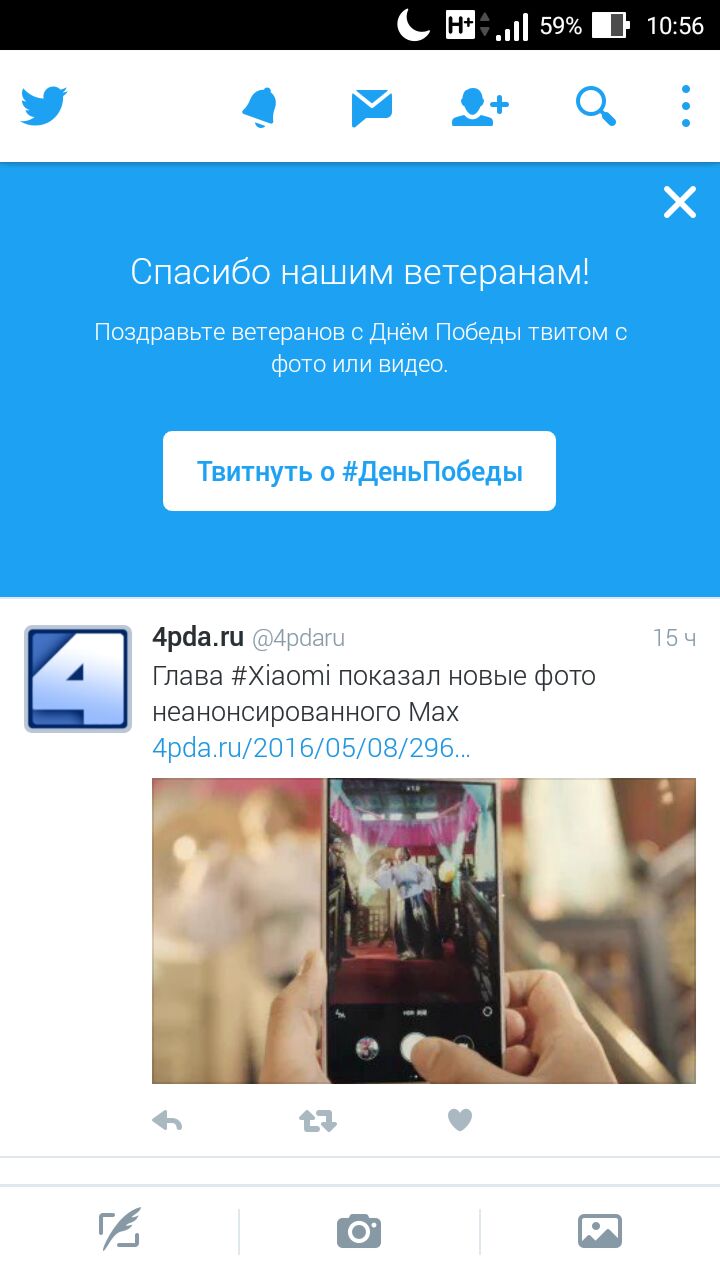Retweet the 4pda.ru tweet
Viewport: 720px width, 1280px height.
[318, 1121]
